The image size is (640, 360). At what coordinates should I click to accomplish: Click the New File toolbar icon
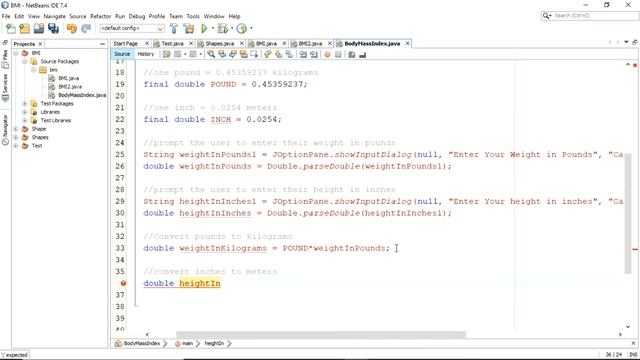11,29
